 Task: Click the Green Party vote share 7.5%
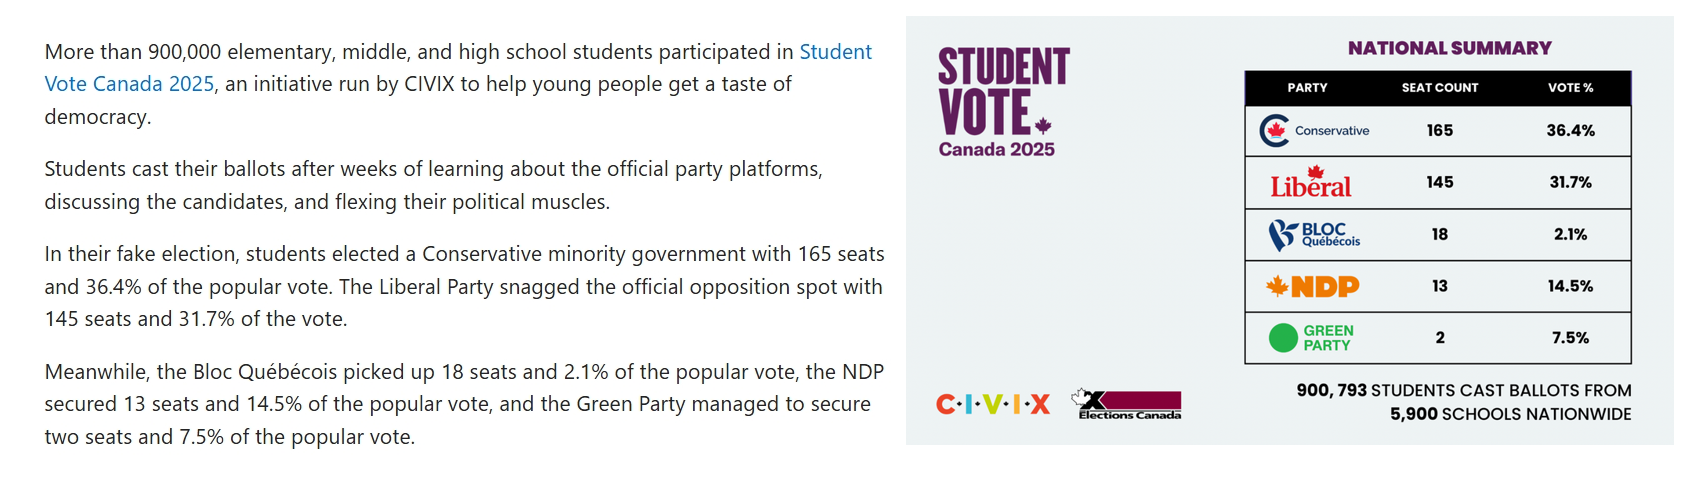point(1570,338)
